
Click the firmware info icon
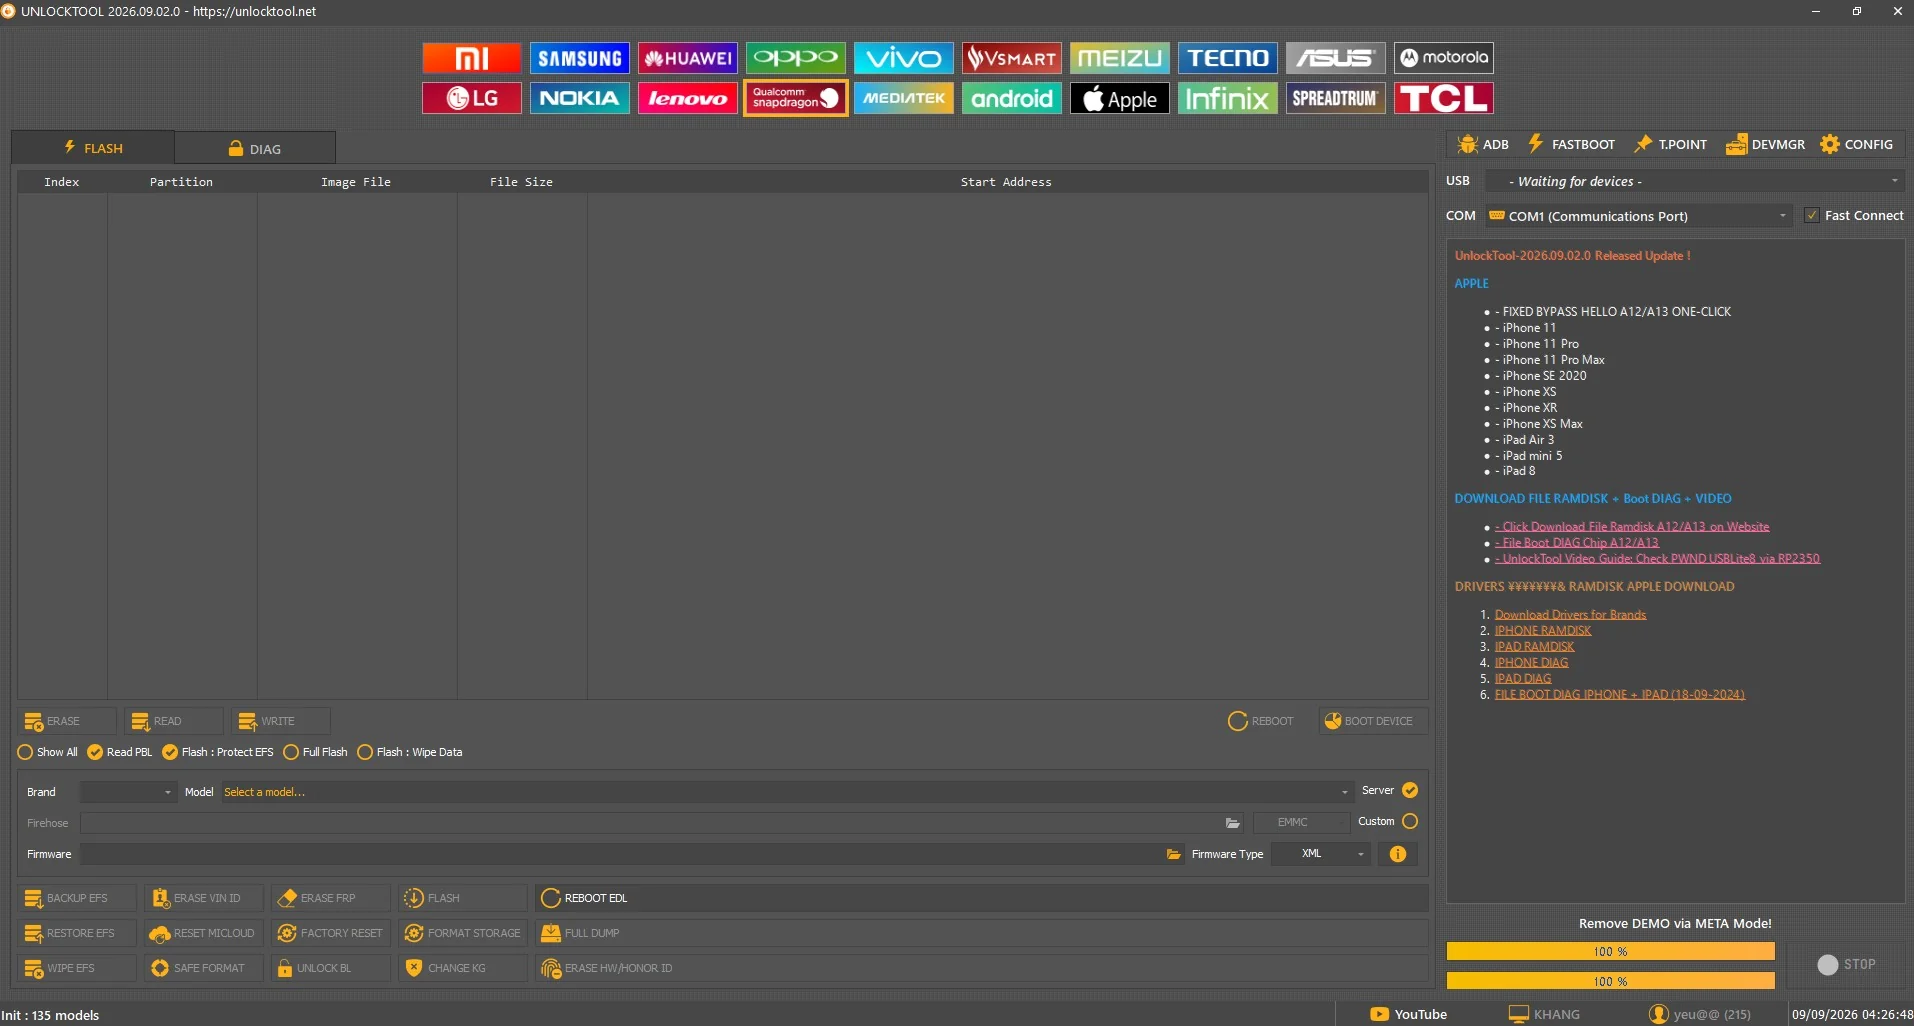[1397, 854]
